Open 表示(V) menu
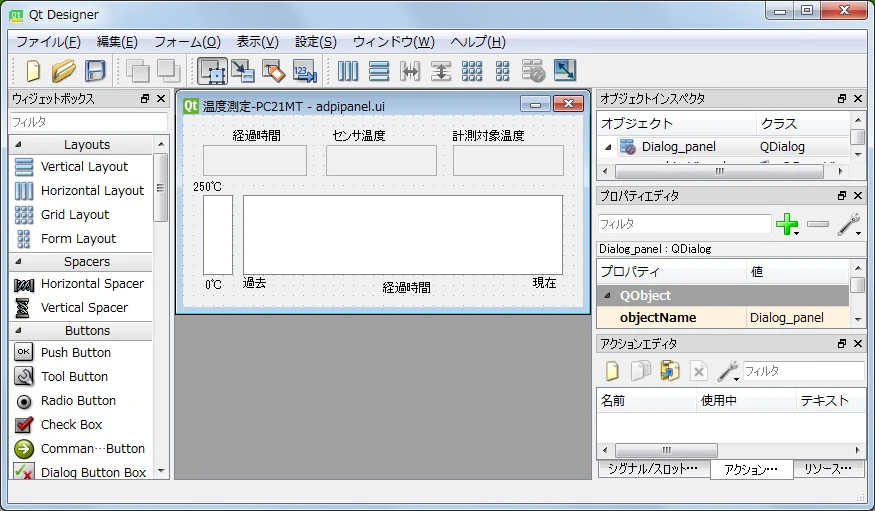The width and height of the screenshot is (875, 511). pos(257,42)
